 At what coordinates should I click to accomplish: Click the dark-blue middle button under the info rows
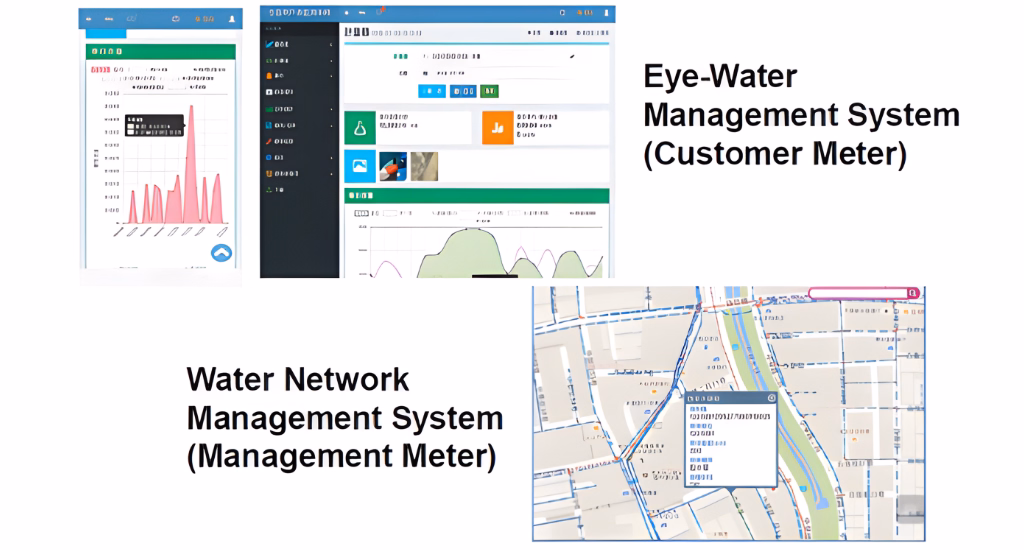coord(463,91)
